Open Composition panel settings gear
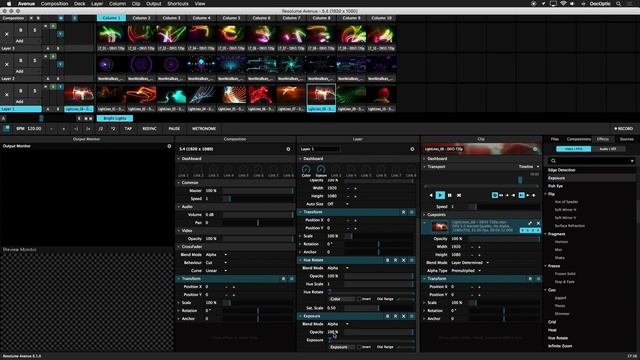The height and width of the screenshot is (360, 640). coord(288,149)
